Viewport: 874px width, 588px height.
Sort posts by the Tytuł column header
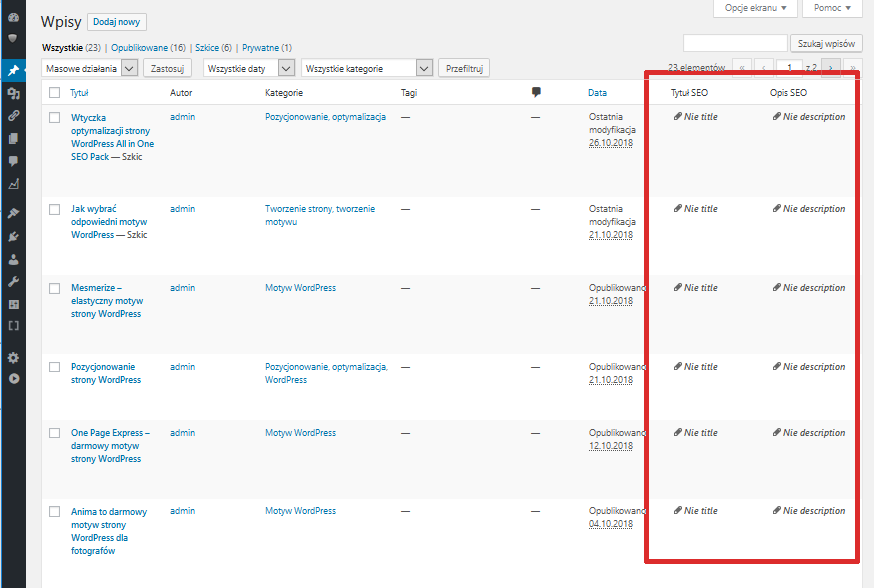(x=79, y=93)
